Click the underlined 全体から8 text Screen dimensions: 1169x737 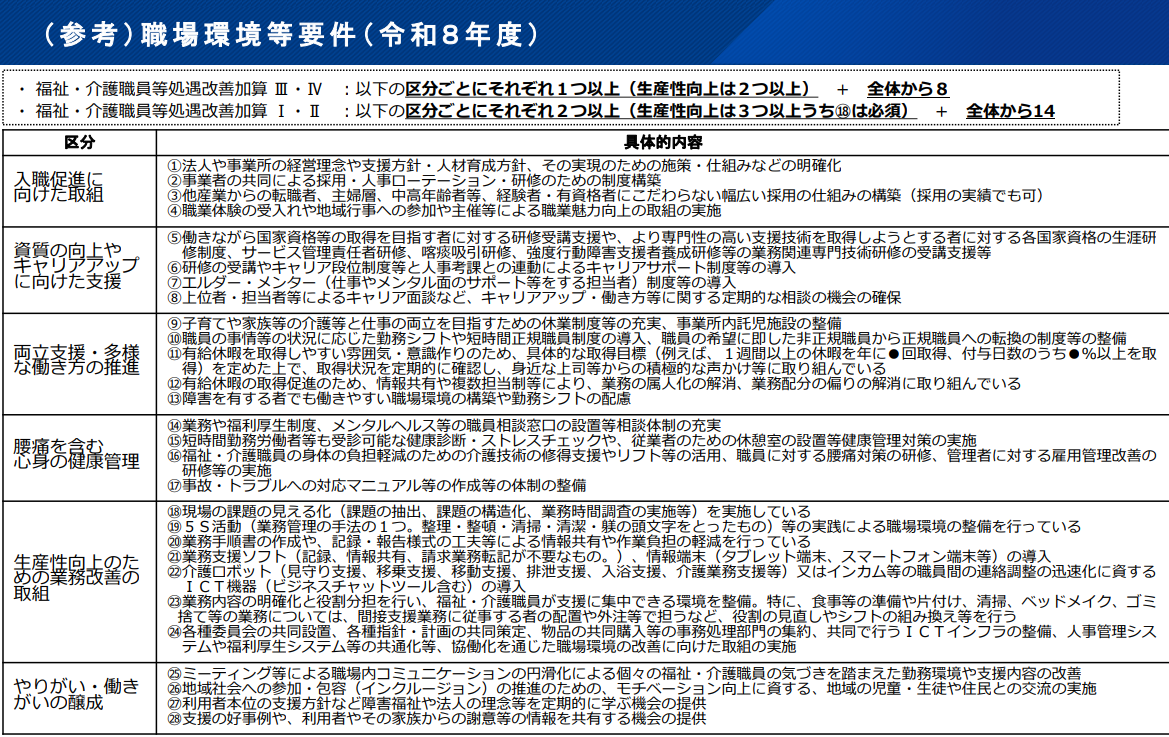click(907, 88)
